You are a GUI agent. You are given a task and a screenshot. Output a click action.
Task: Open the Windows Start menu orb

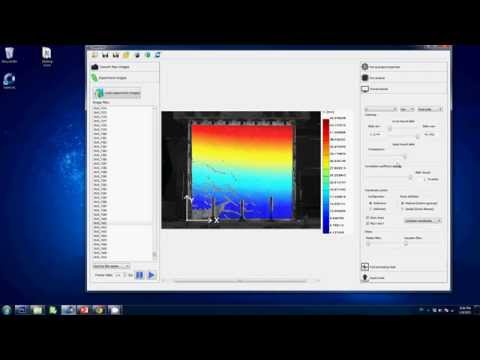7,310
